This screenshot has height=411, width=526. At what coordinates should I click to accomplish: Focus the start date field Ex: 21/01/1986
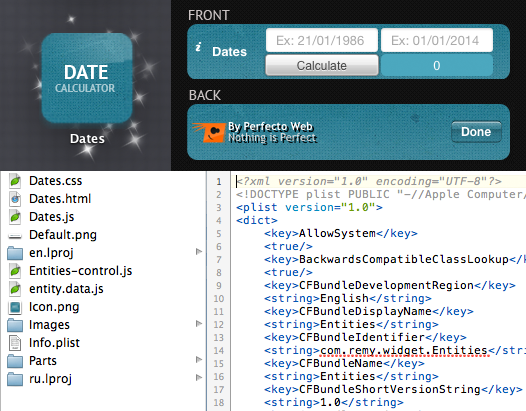pyautogui.click(x=322, y=40)
